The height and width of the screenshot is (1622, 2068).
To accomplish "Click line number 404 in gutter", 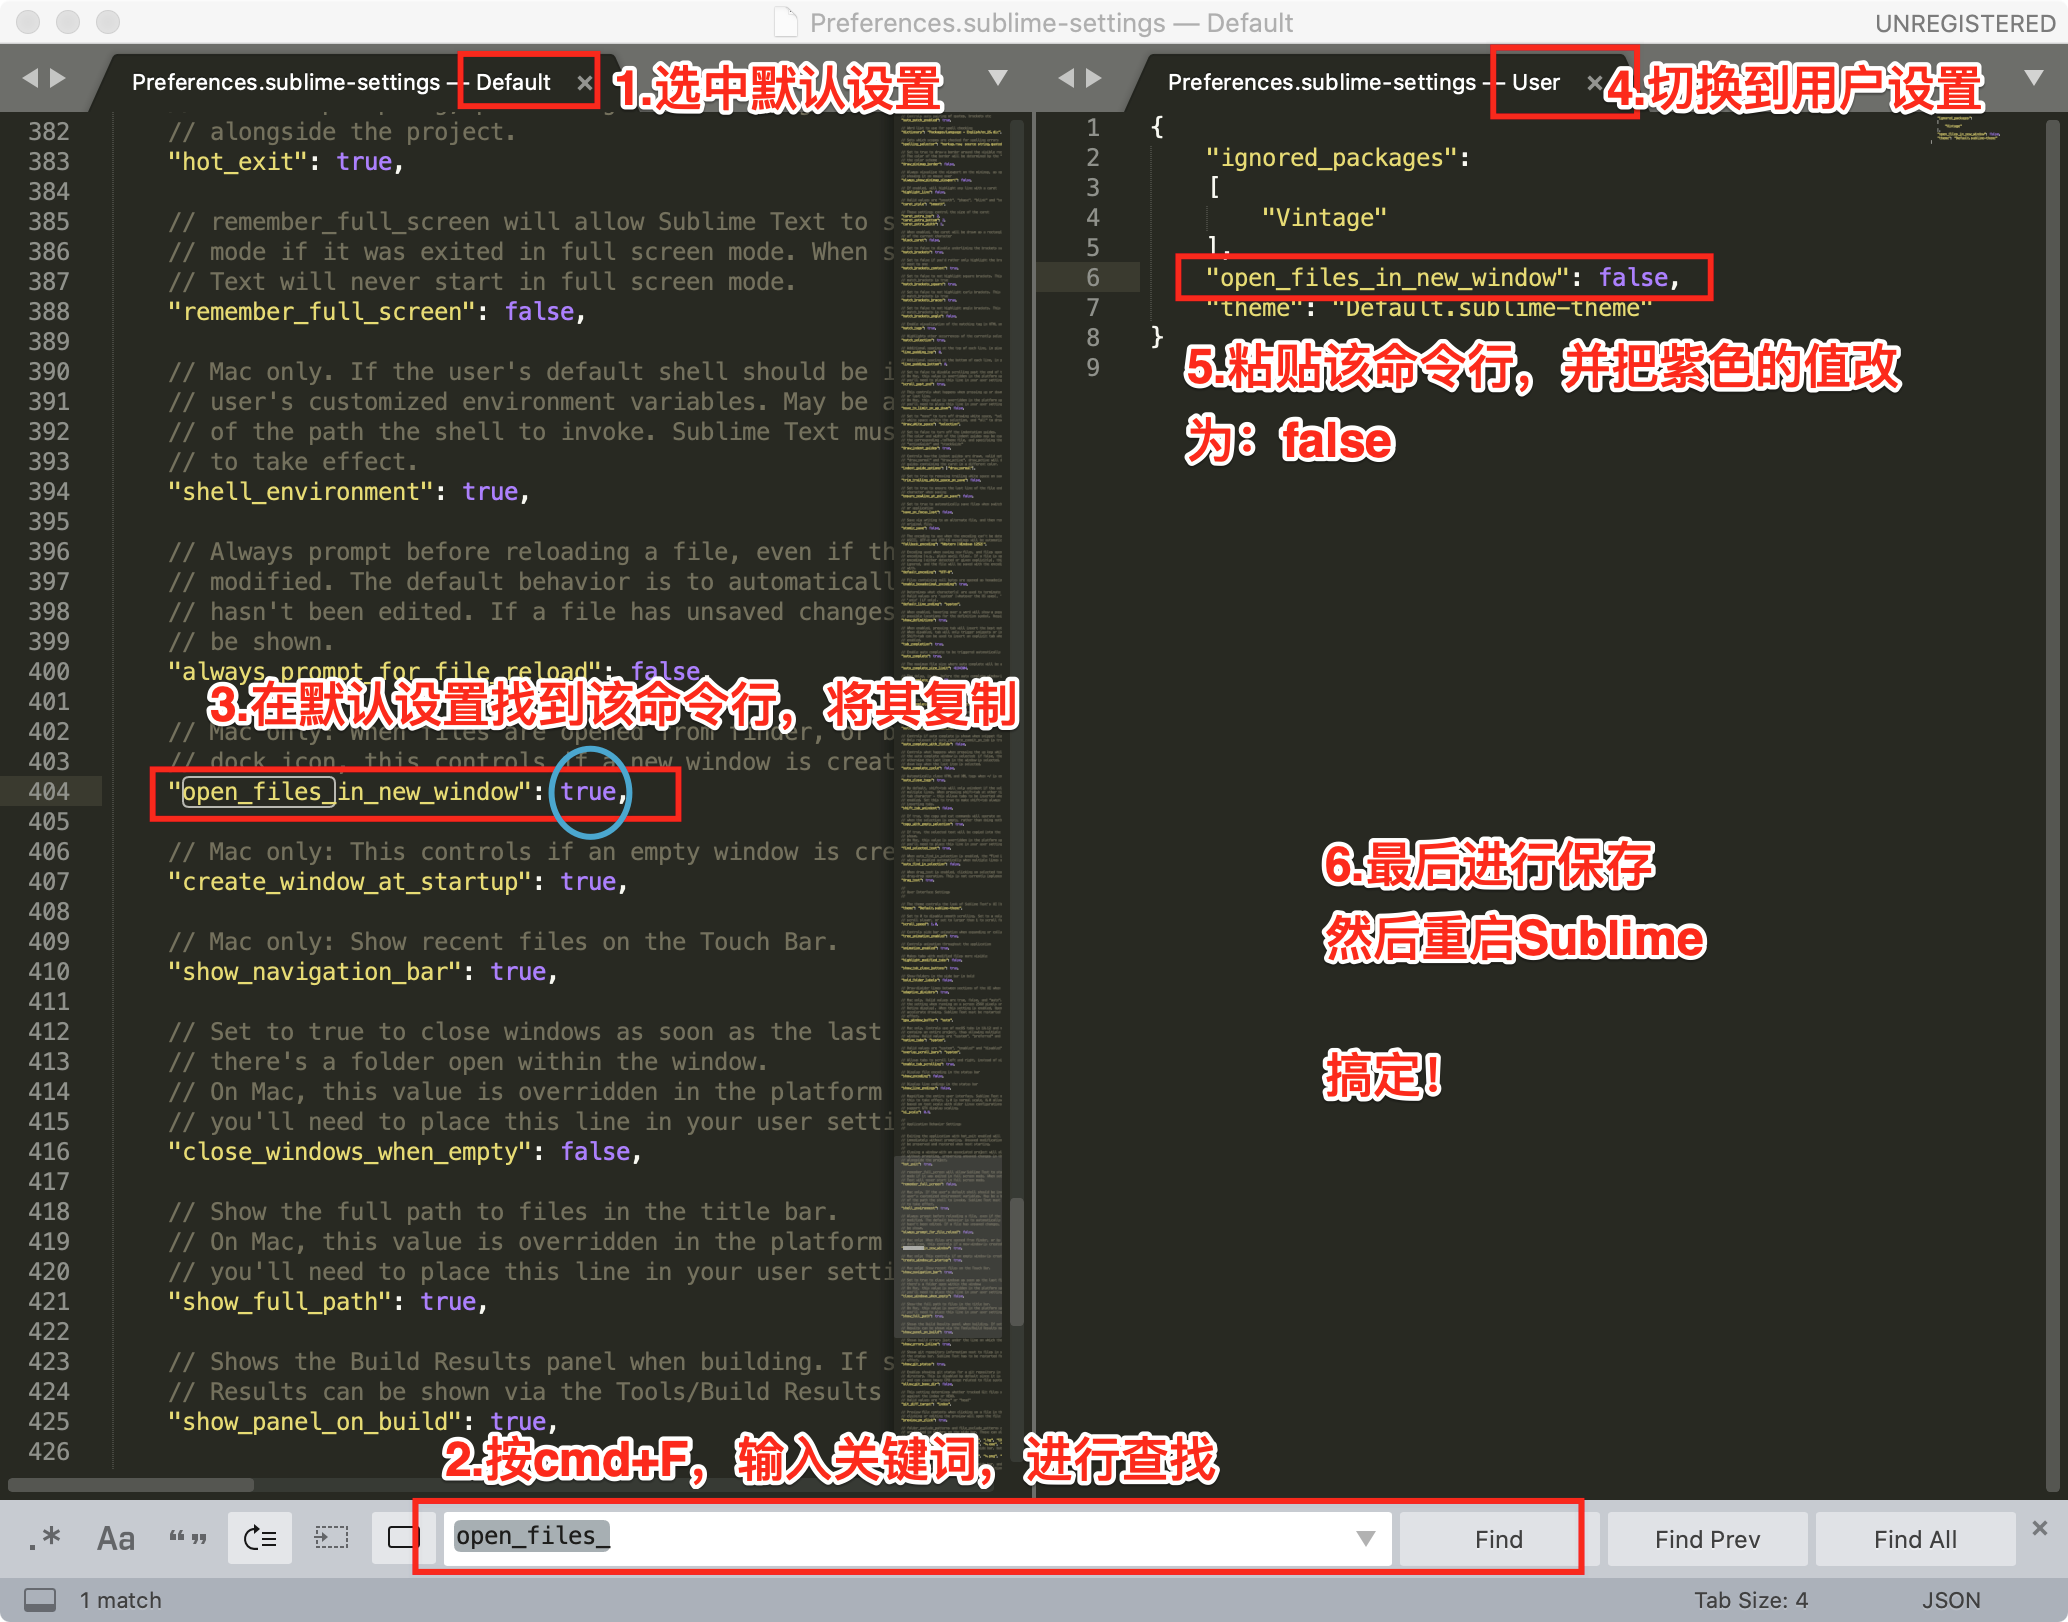I will (49, 792).
